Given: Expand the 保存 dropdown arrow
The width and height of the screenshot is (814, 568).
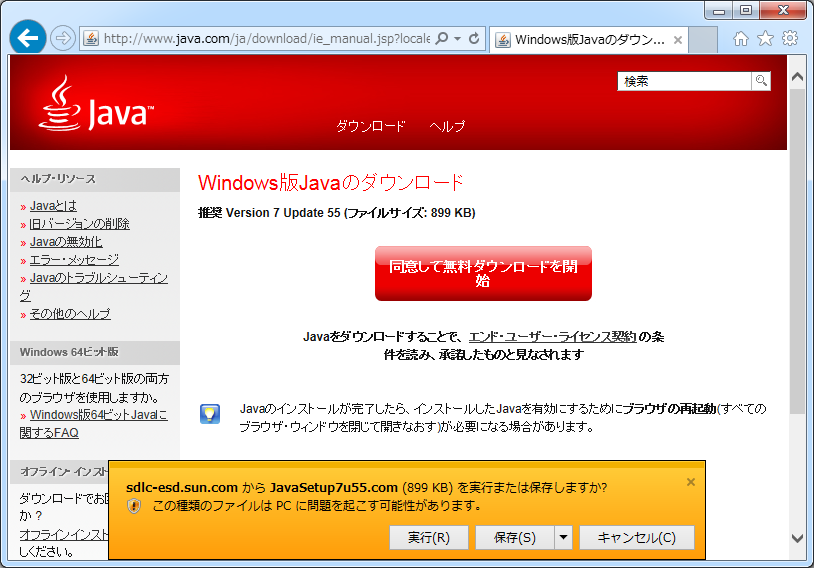Looking at the screenshot, I should [x=563, y=537].
